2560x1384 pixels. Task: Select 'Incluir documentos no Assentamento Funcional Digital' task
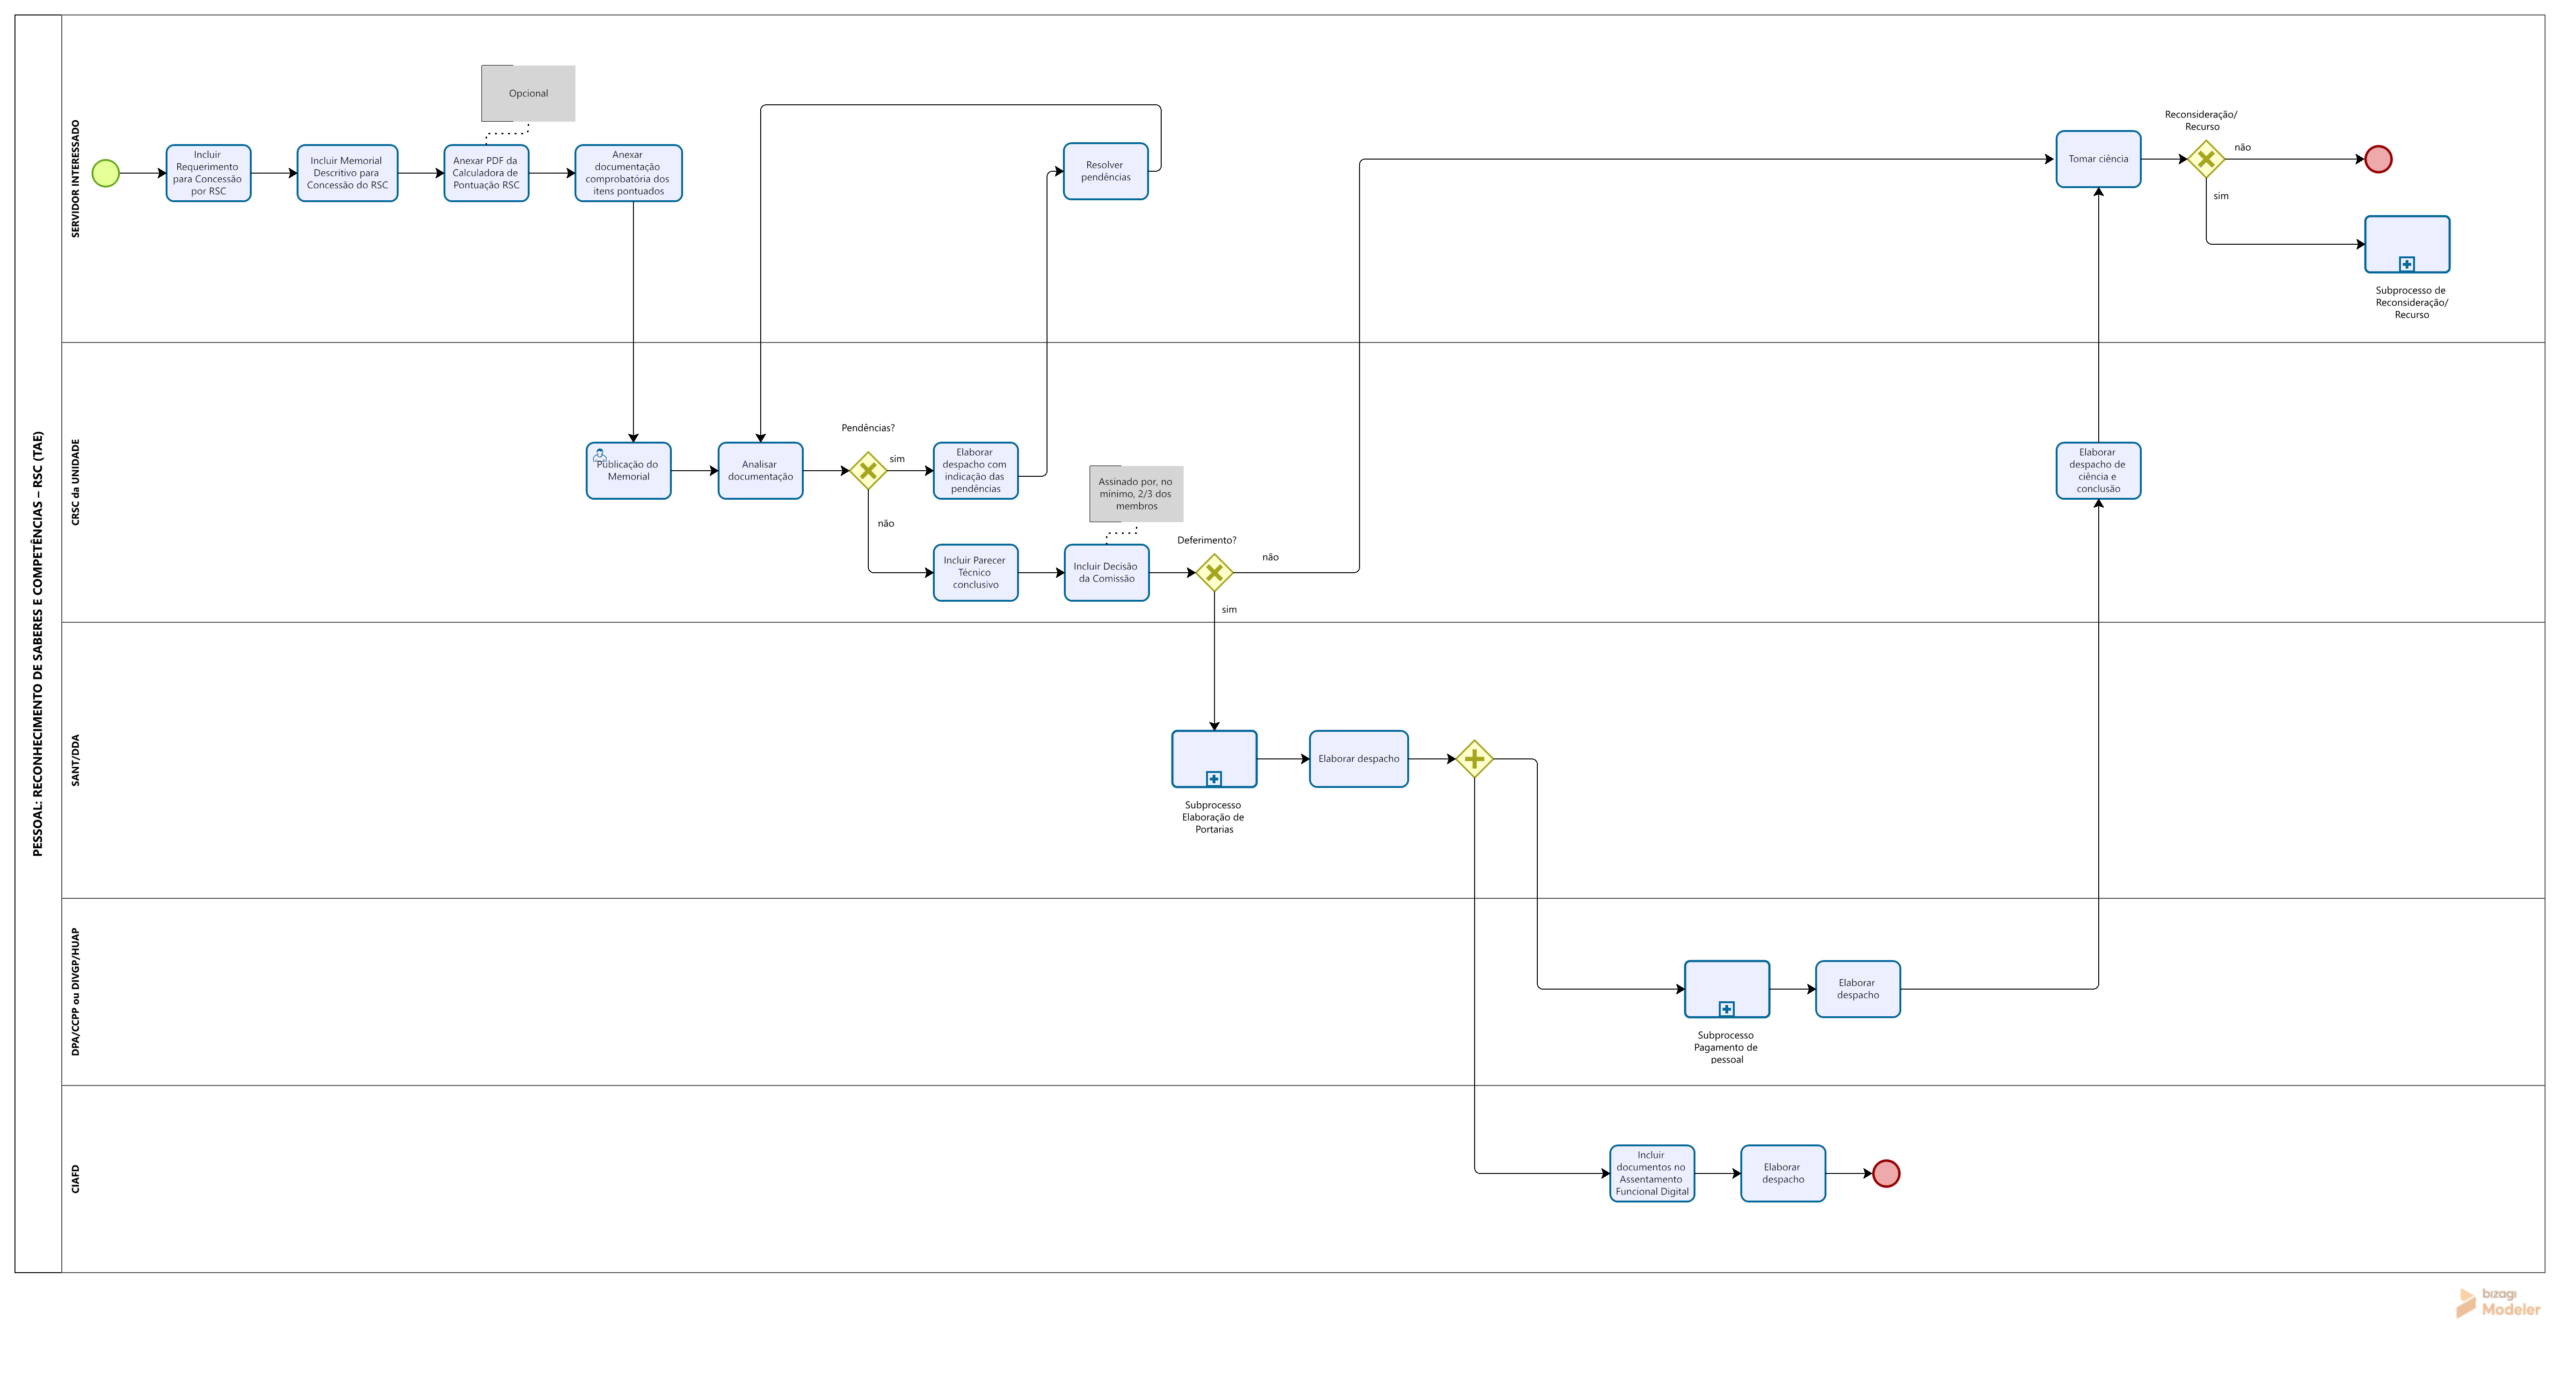pyautogui.click(x=1651, y=1173)
